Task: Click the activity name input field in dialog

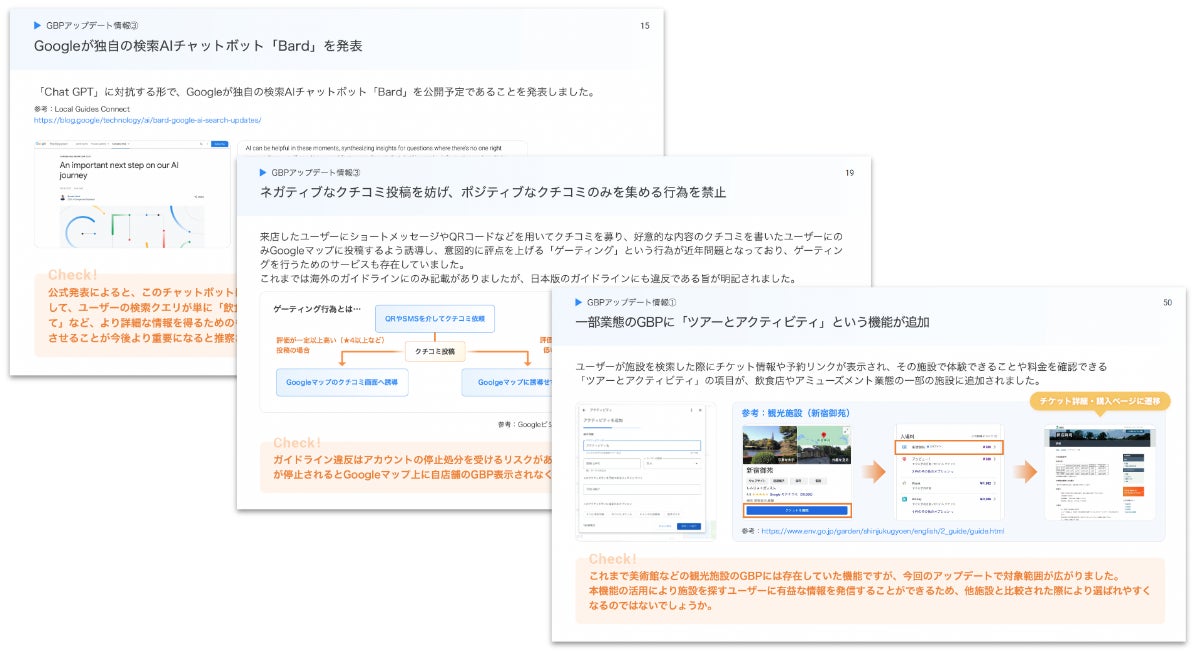Action: pos(641,445)
